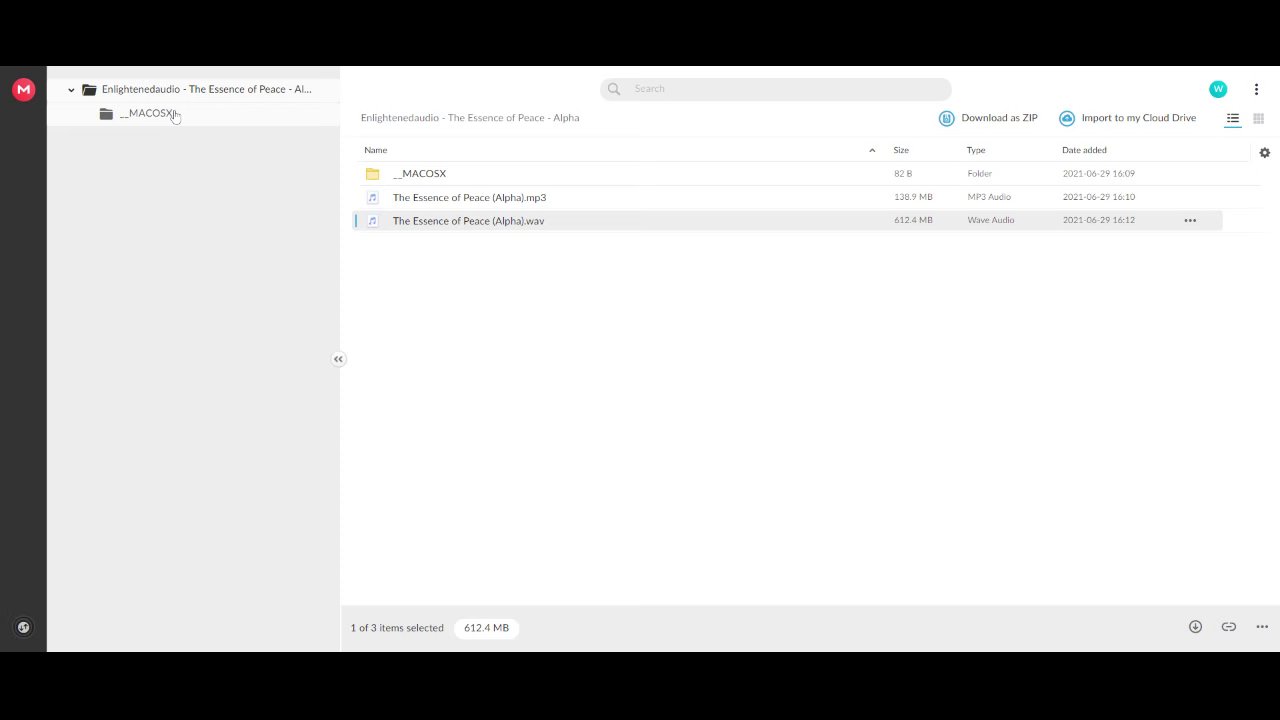Viewport: 1280px width, 720px height.
Task: Download selected item via footer icon
Action: [1195, 627]
